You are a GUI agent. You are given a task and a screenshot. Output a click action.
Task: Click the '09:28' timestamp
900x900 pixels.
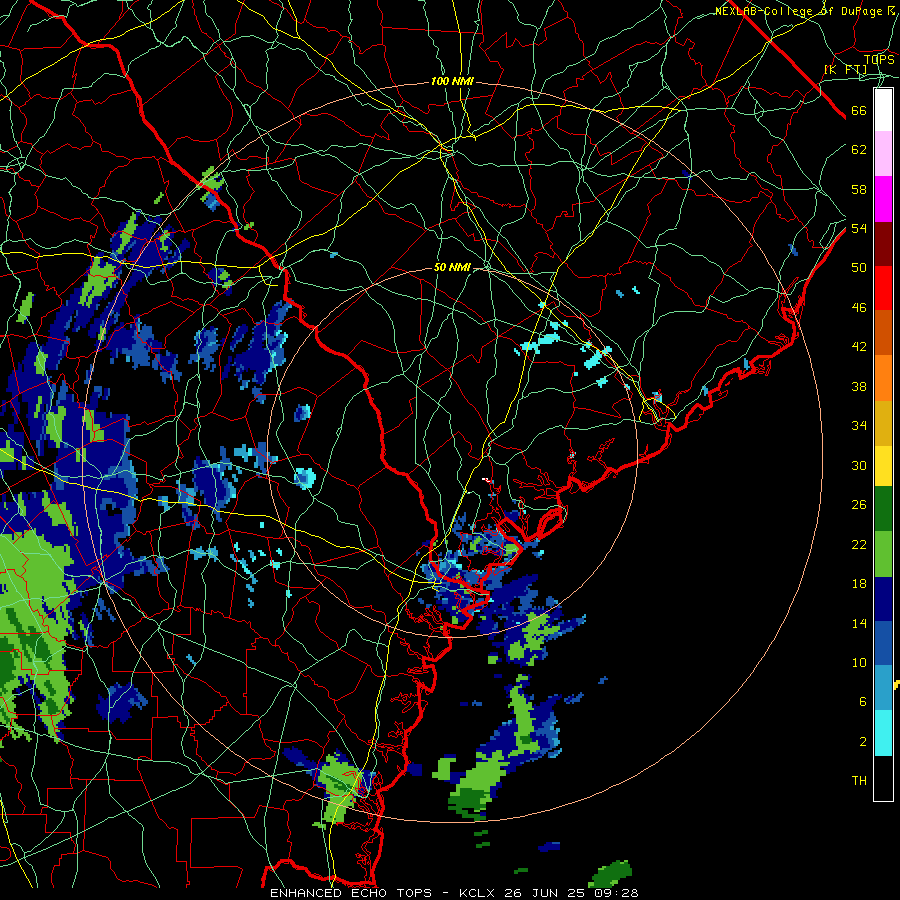pyautogui.click(x=618, y=893)
